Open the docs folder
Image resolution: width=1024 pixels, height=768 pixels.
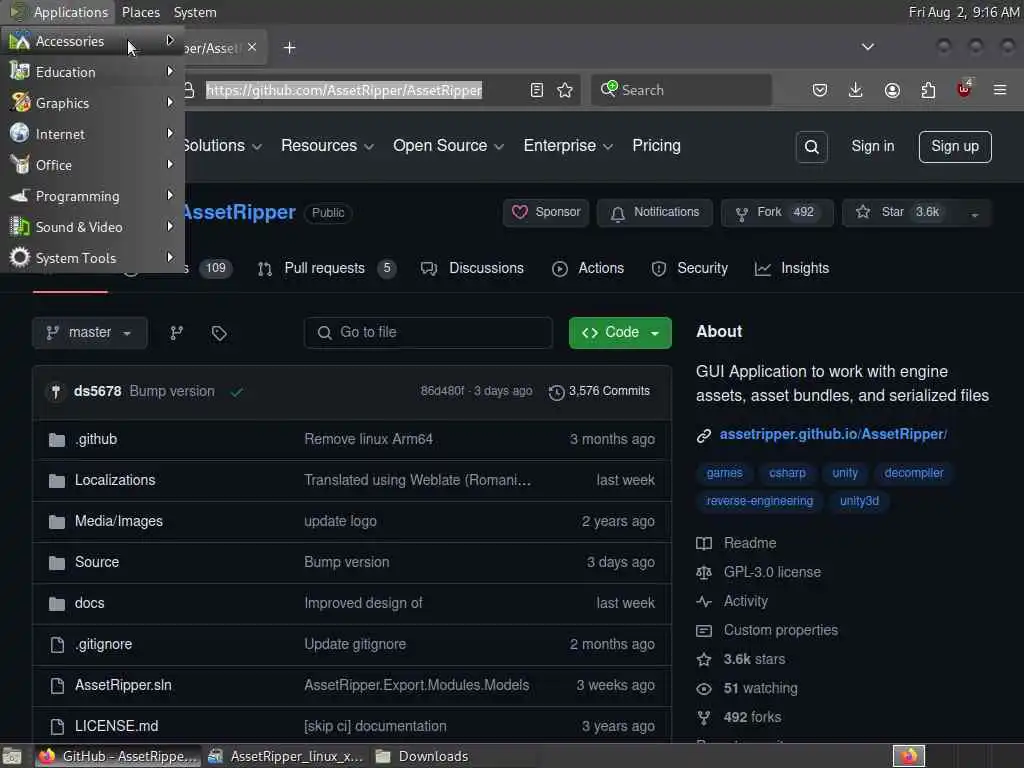coord(89,603)
